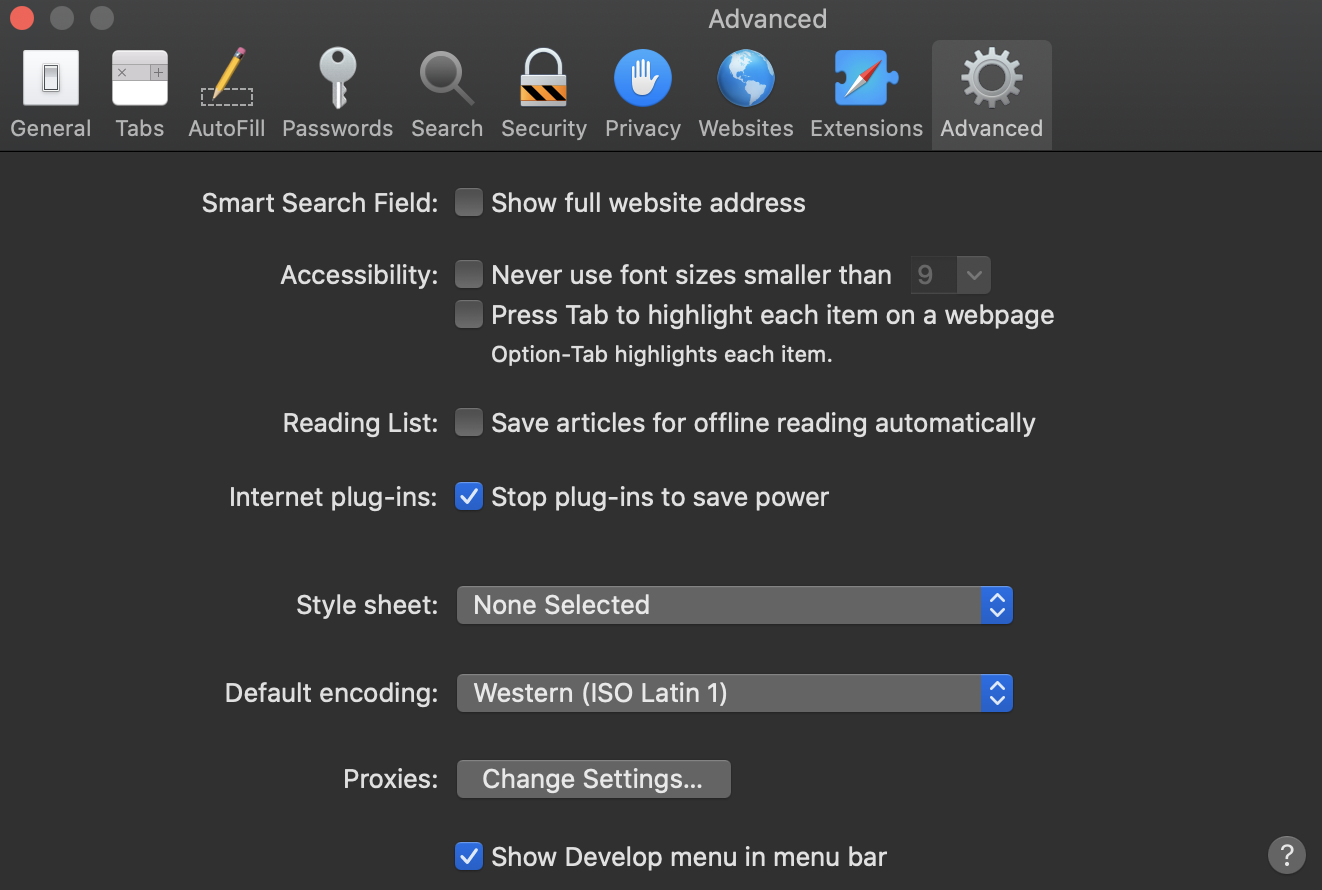This screenshot has height=890, width=1322.
Task: Click the Internet plug-ins label
Action: 333,497
